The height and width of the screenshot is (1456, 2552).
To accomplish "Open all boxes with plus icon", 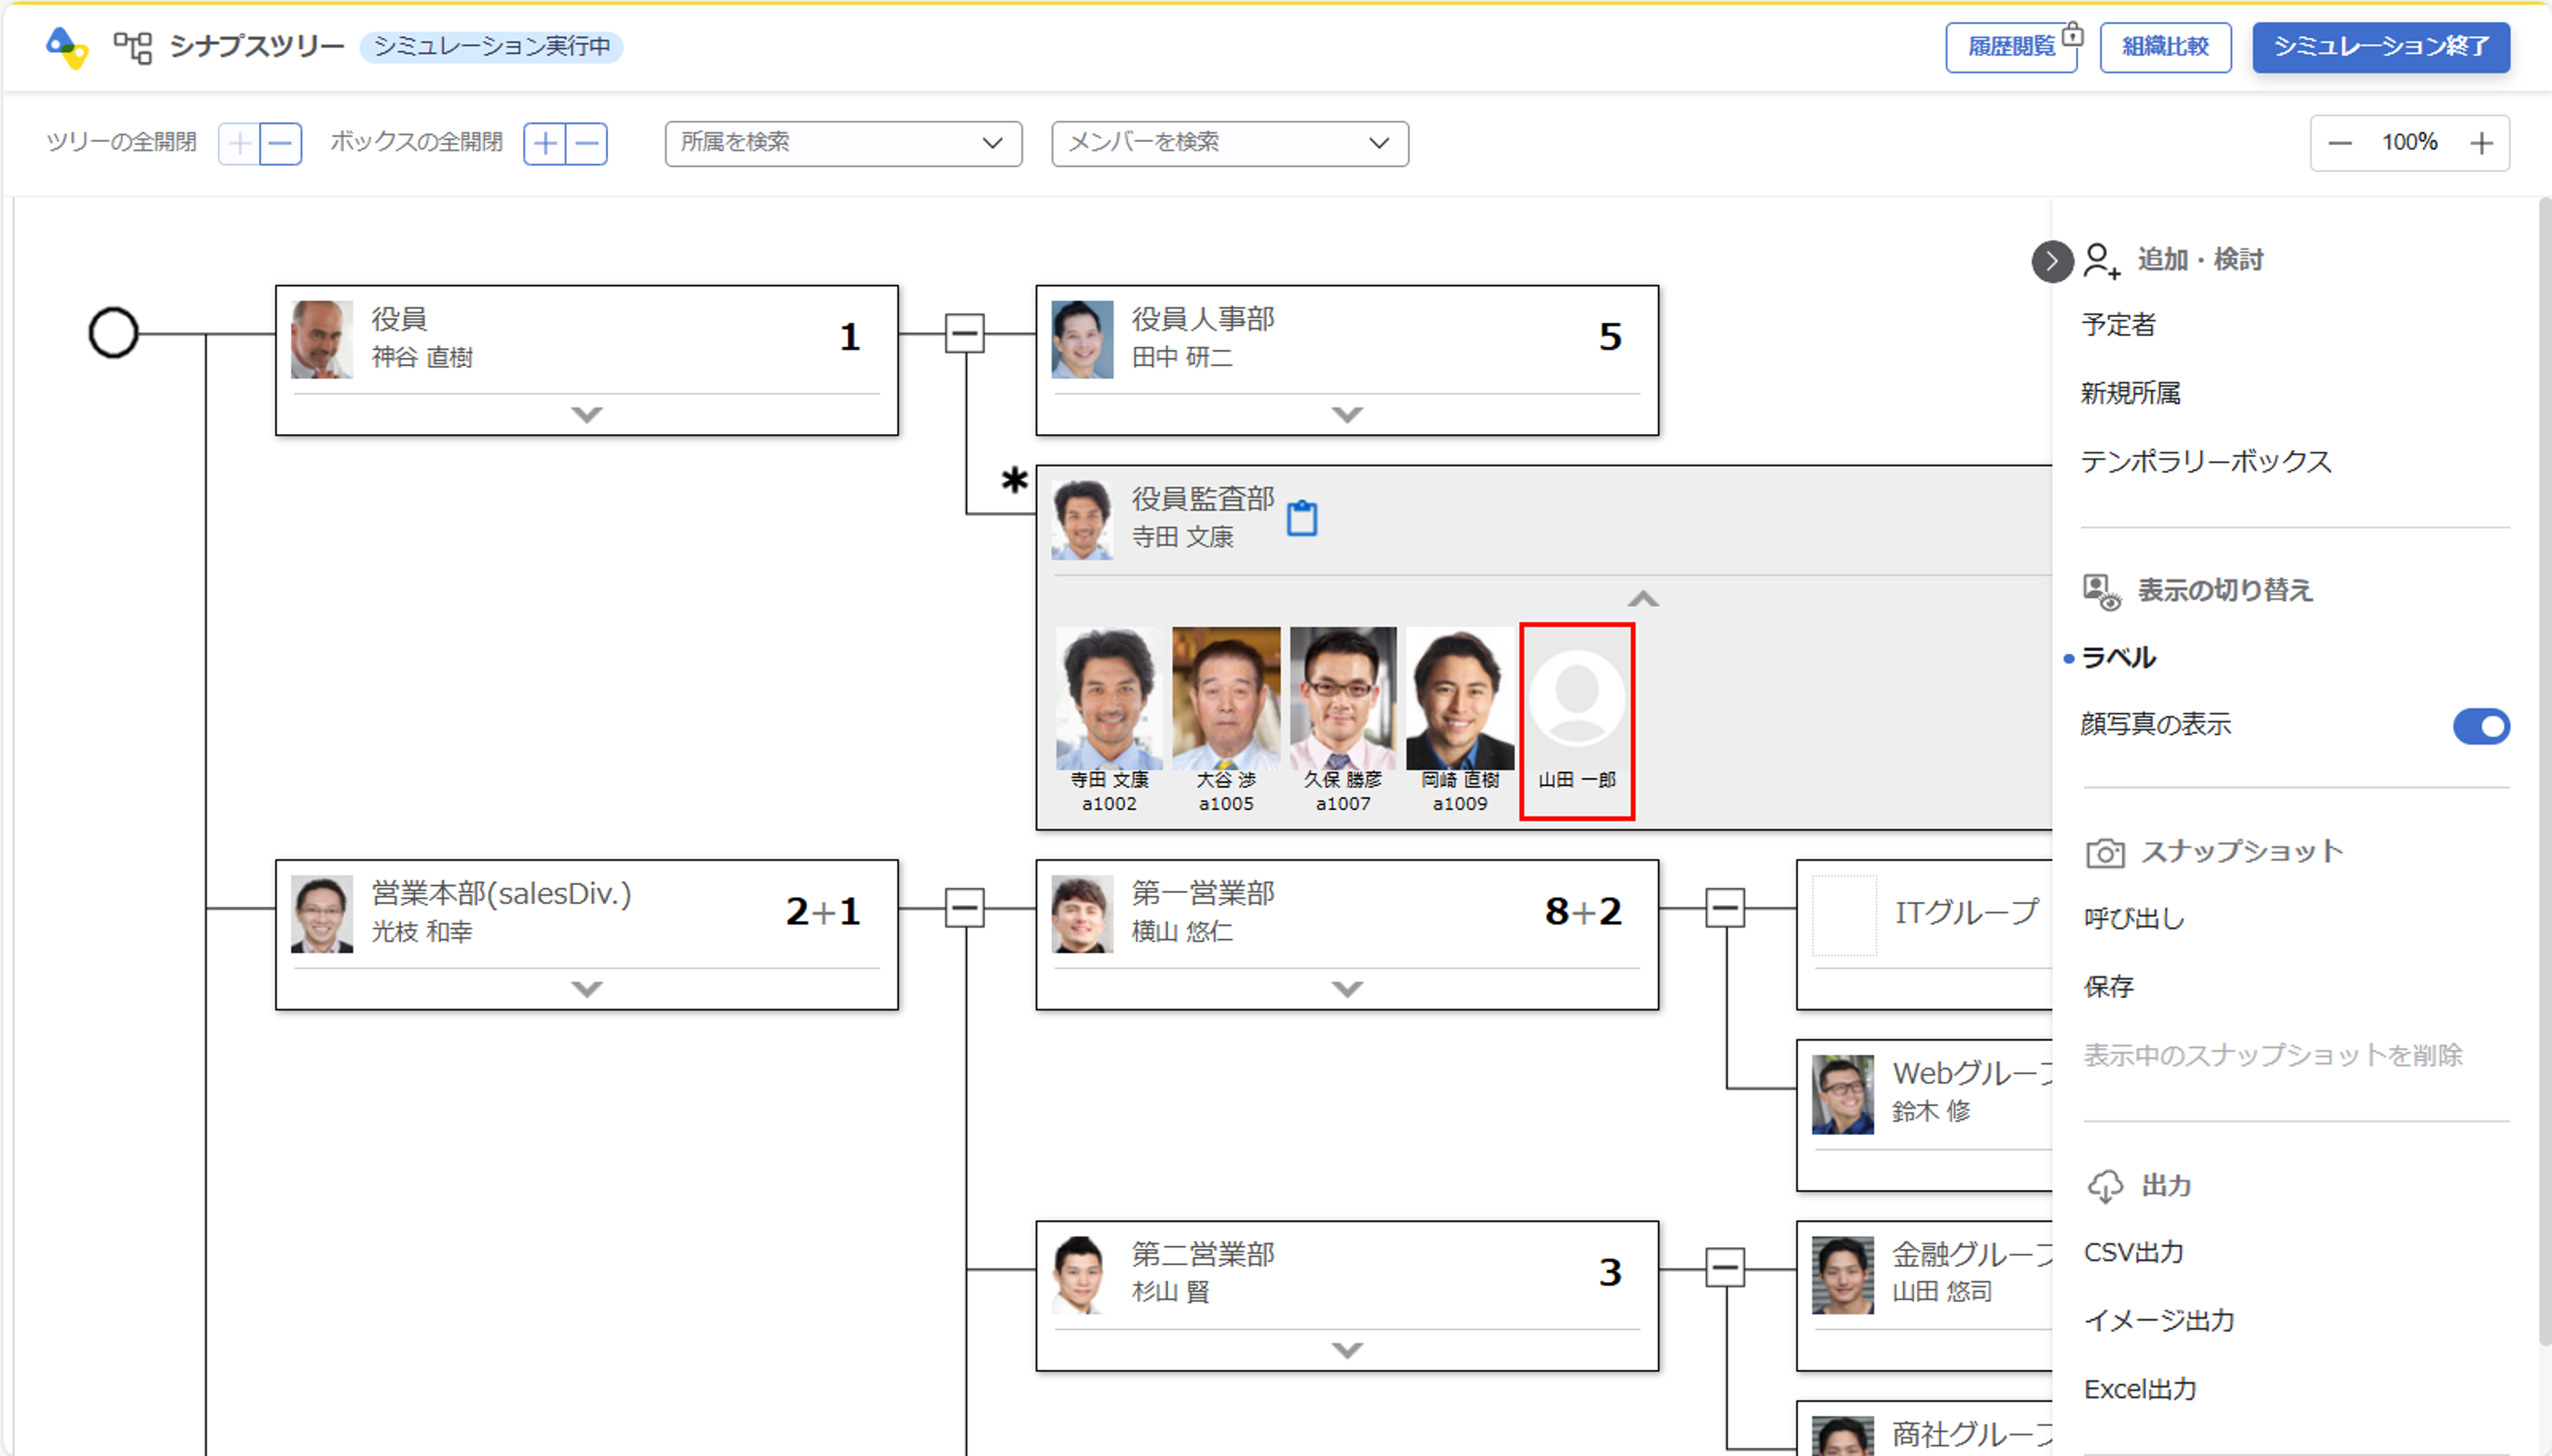I will [545, 144].
